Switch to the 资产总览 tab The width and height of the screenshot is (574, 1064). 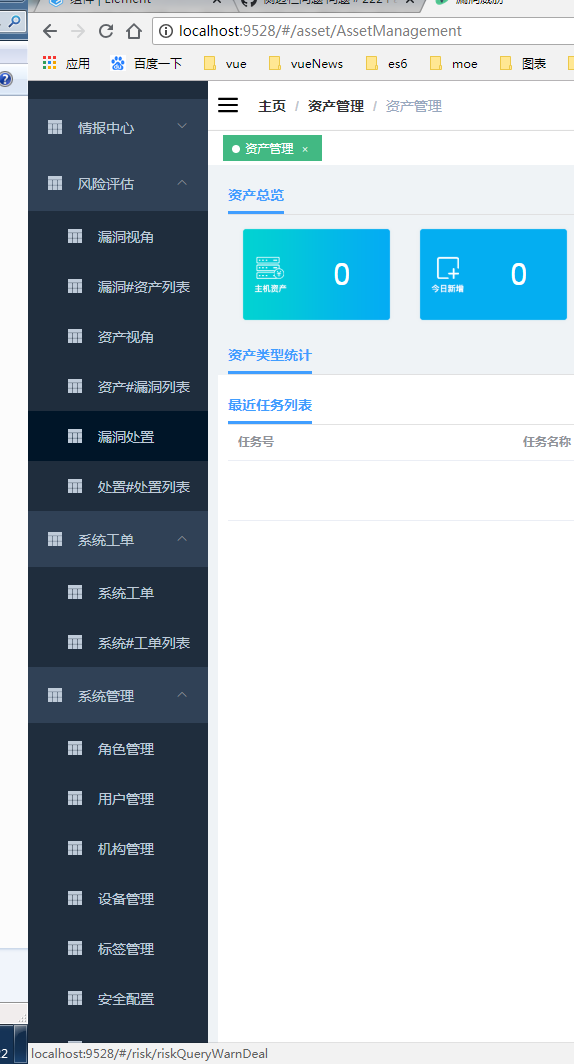coord(256,195)
